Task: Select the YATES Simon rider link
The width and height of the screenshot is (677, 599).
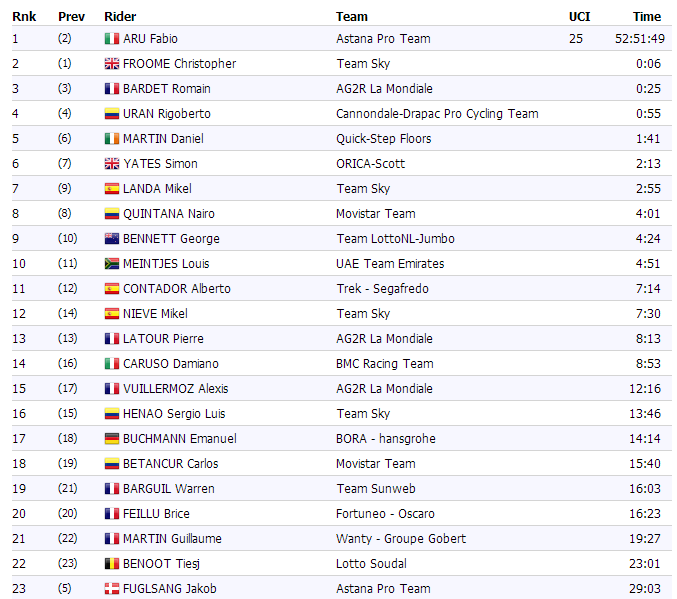Action: 160,164
